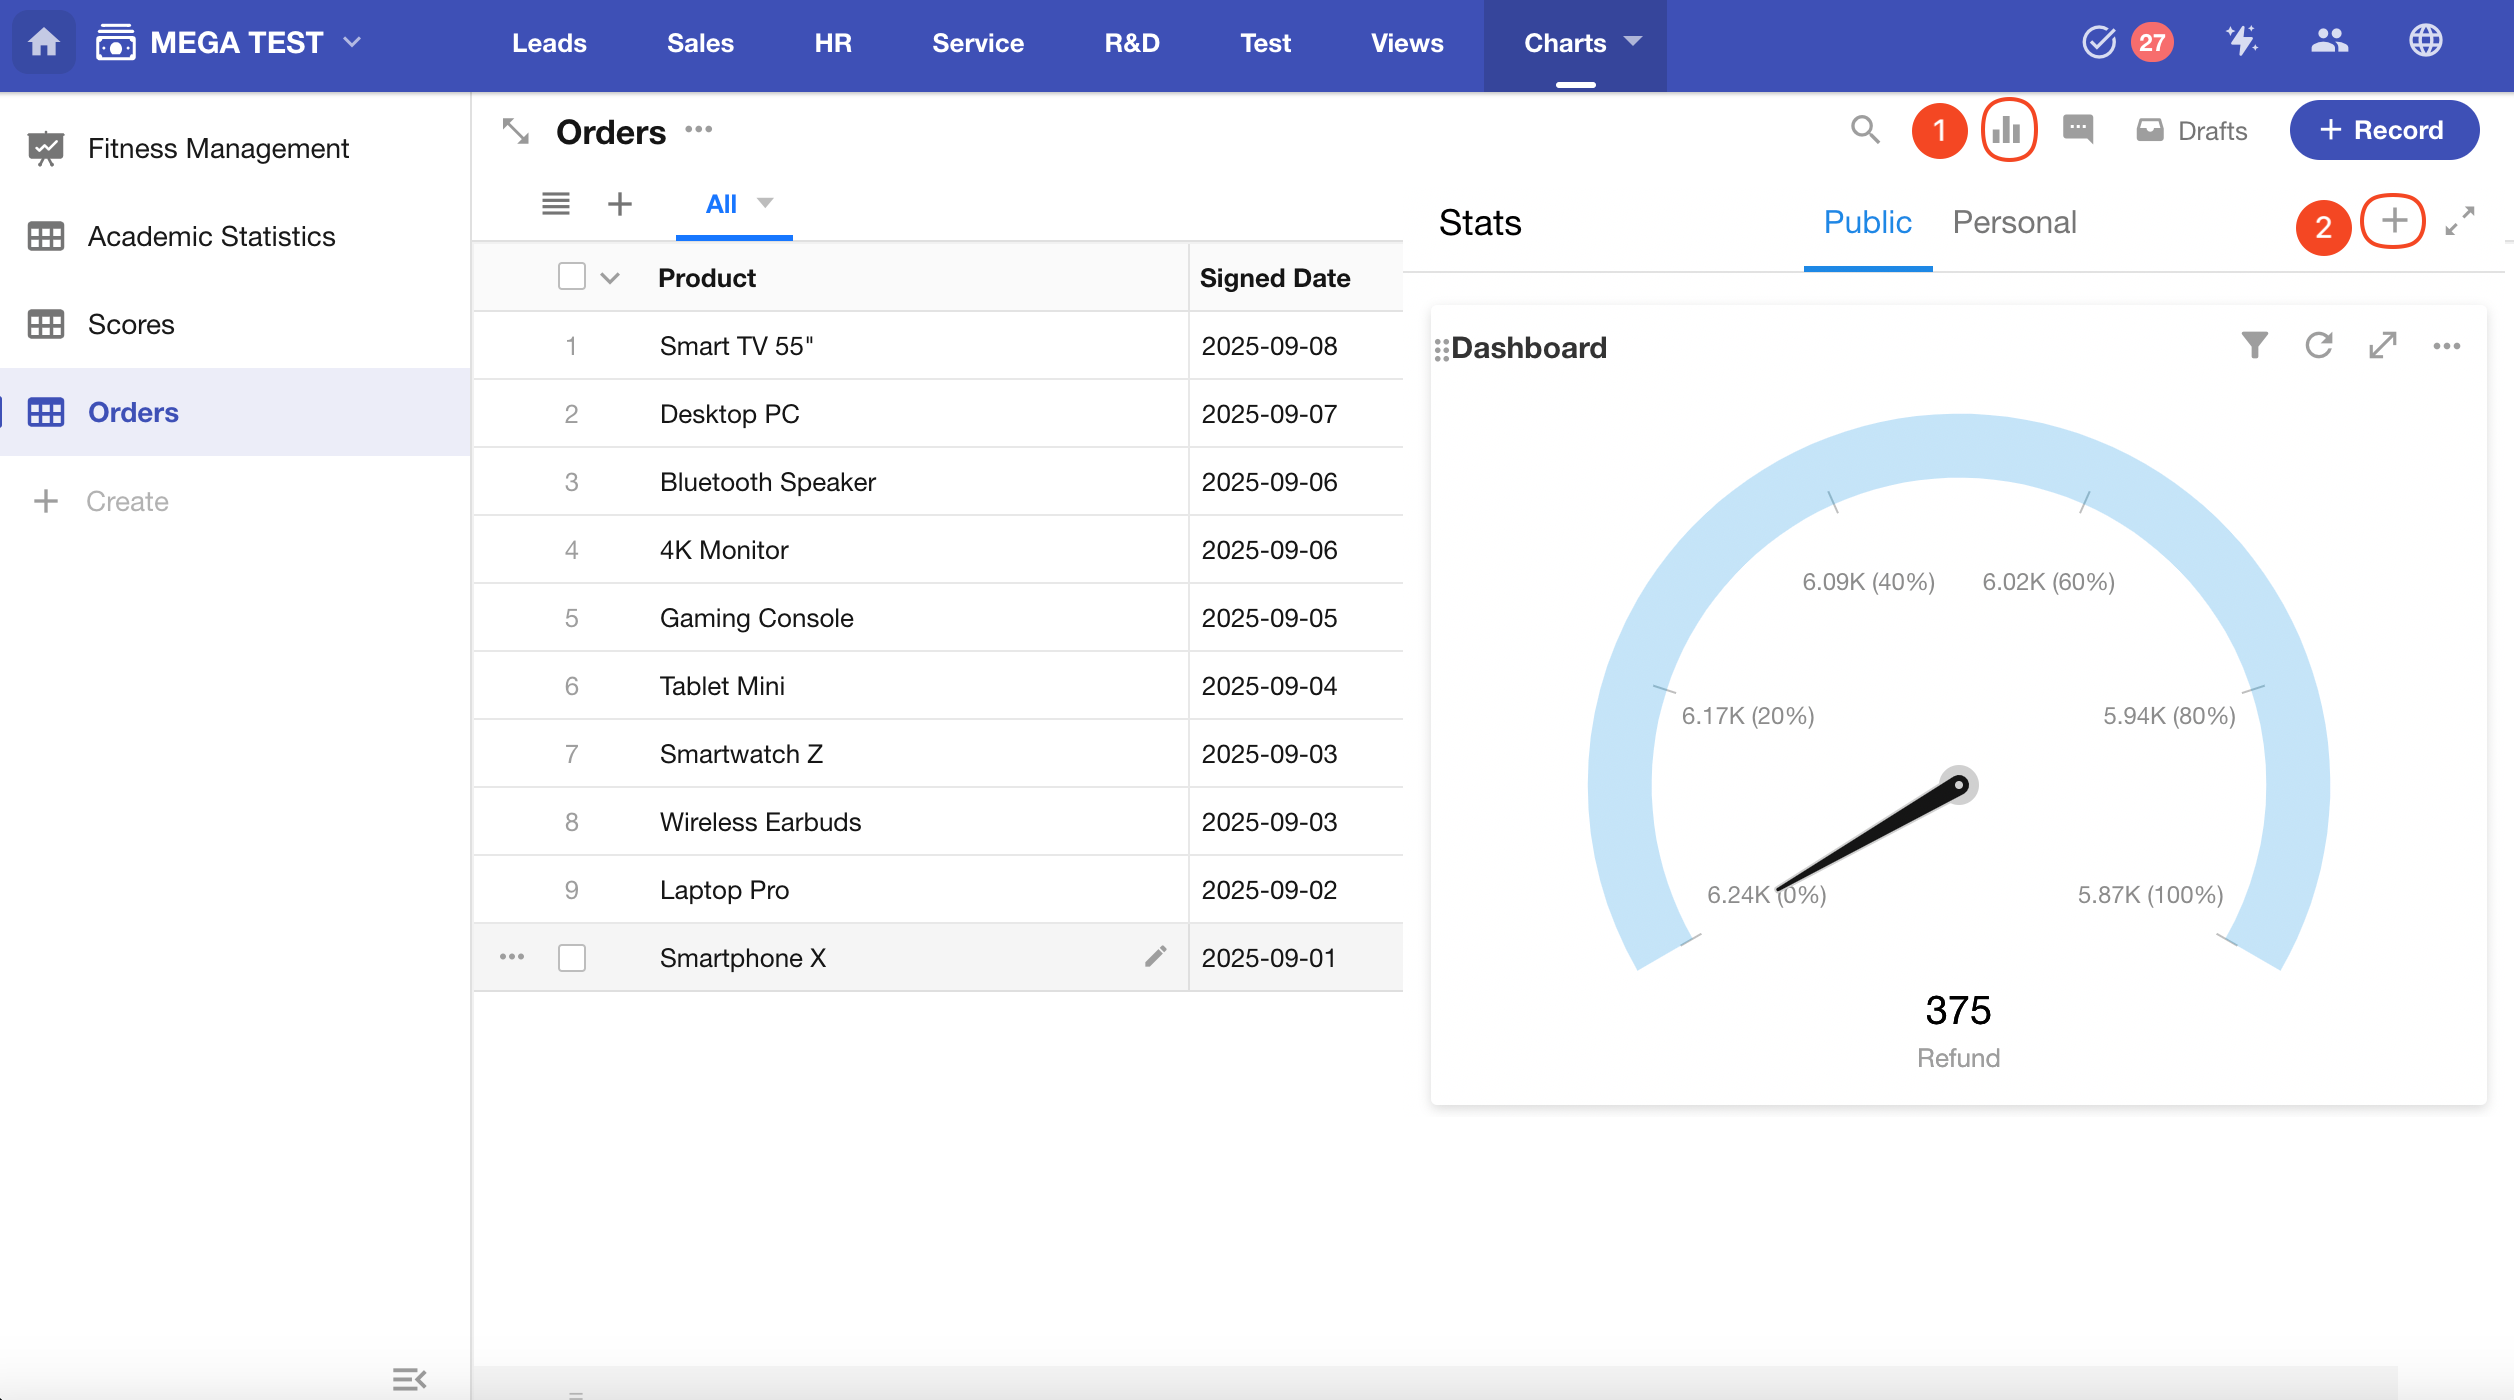Open the Sales menu

(x=700, y=43)
